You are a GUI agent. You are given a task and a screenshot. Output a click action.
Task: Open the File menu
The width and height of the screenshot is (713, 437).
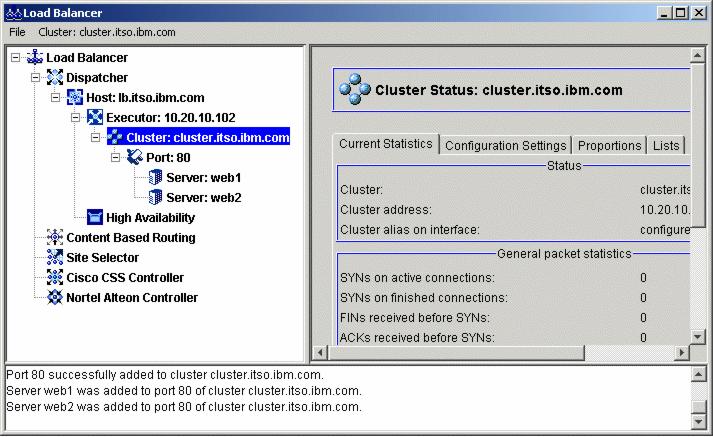tap(17, 32)
